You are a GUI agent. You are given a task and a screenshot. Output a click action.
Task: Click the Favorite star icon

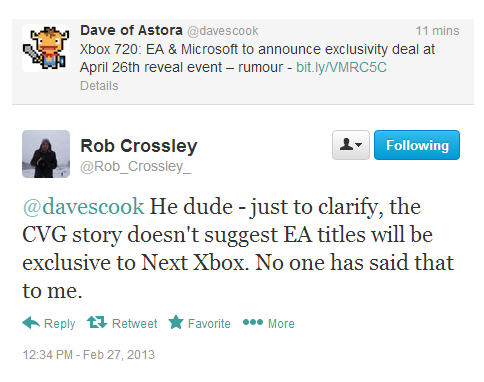coord(176,322)
